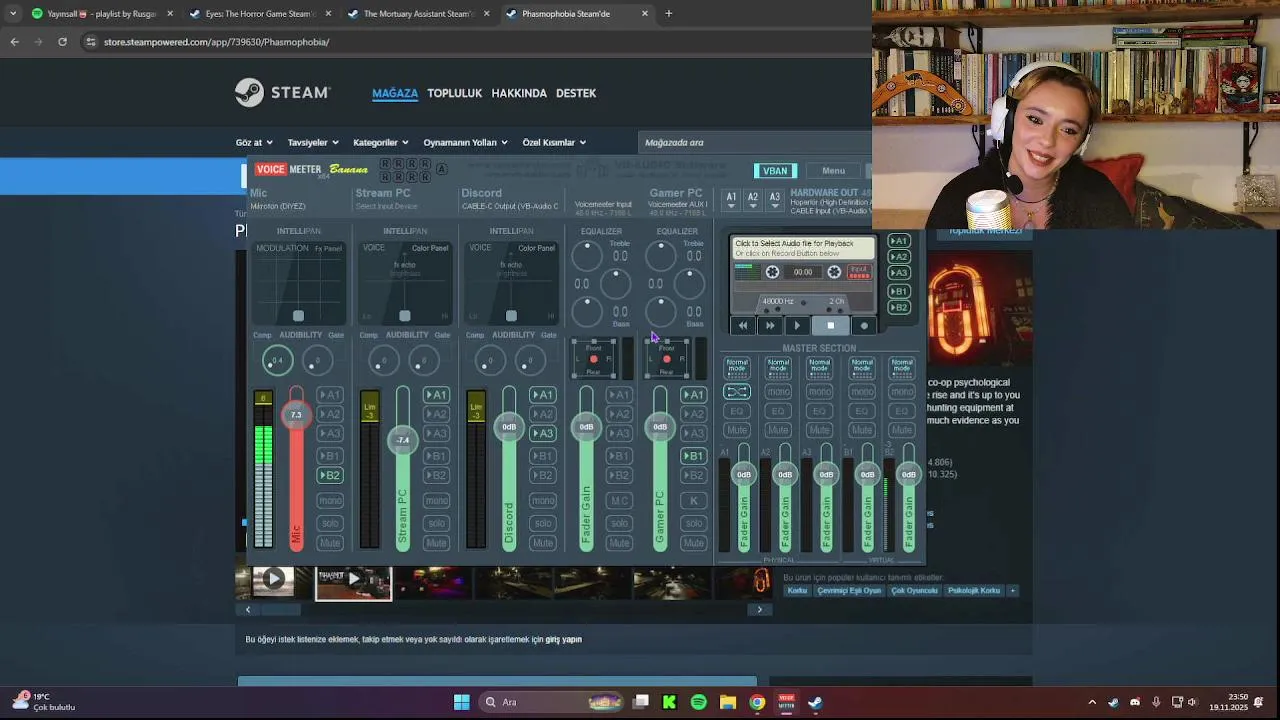
Task: Open Spotify from the taskbar
Action: 698,702
